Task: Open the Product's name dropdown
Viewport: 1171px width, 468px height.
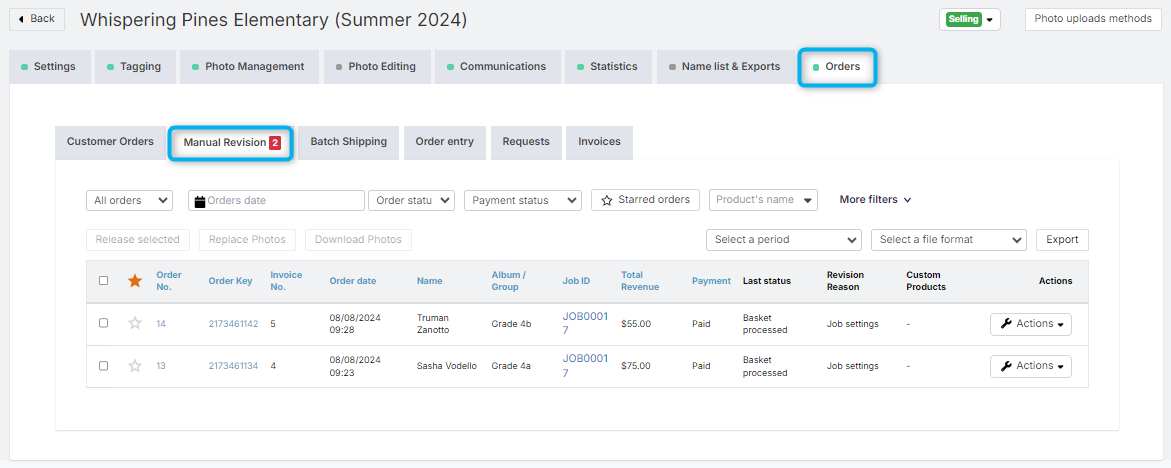Action: click(x=763, y=200)
